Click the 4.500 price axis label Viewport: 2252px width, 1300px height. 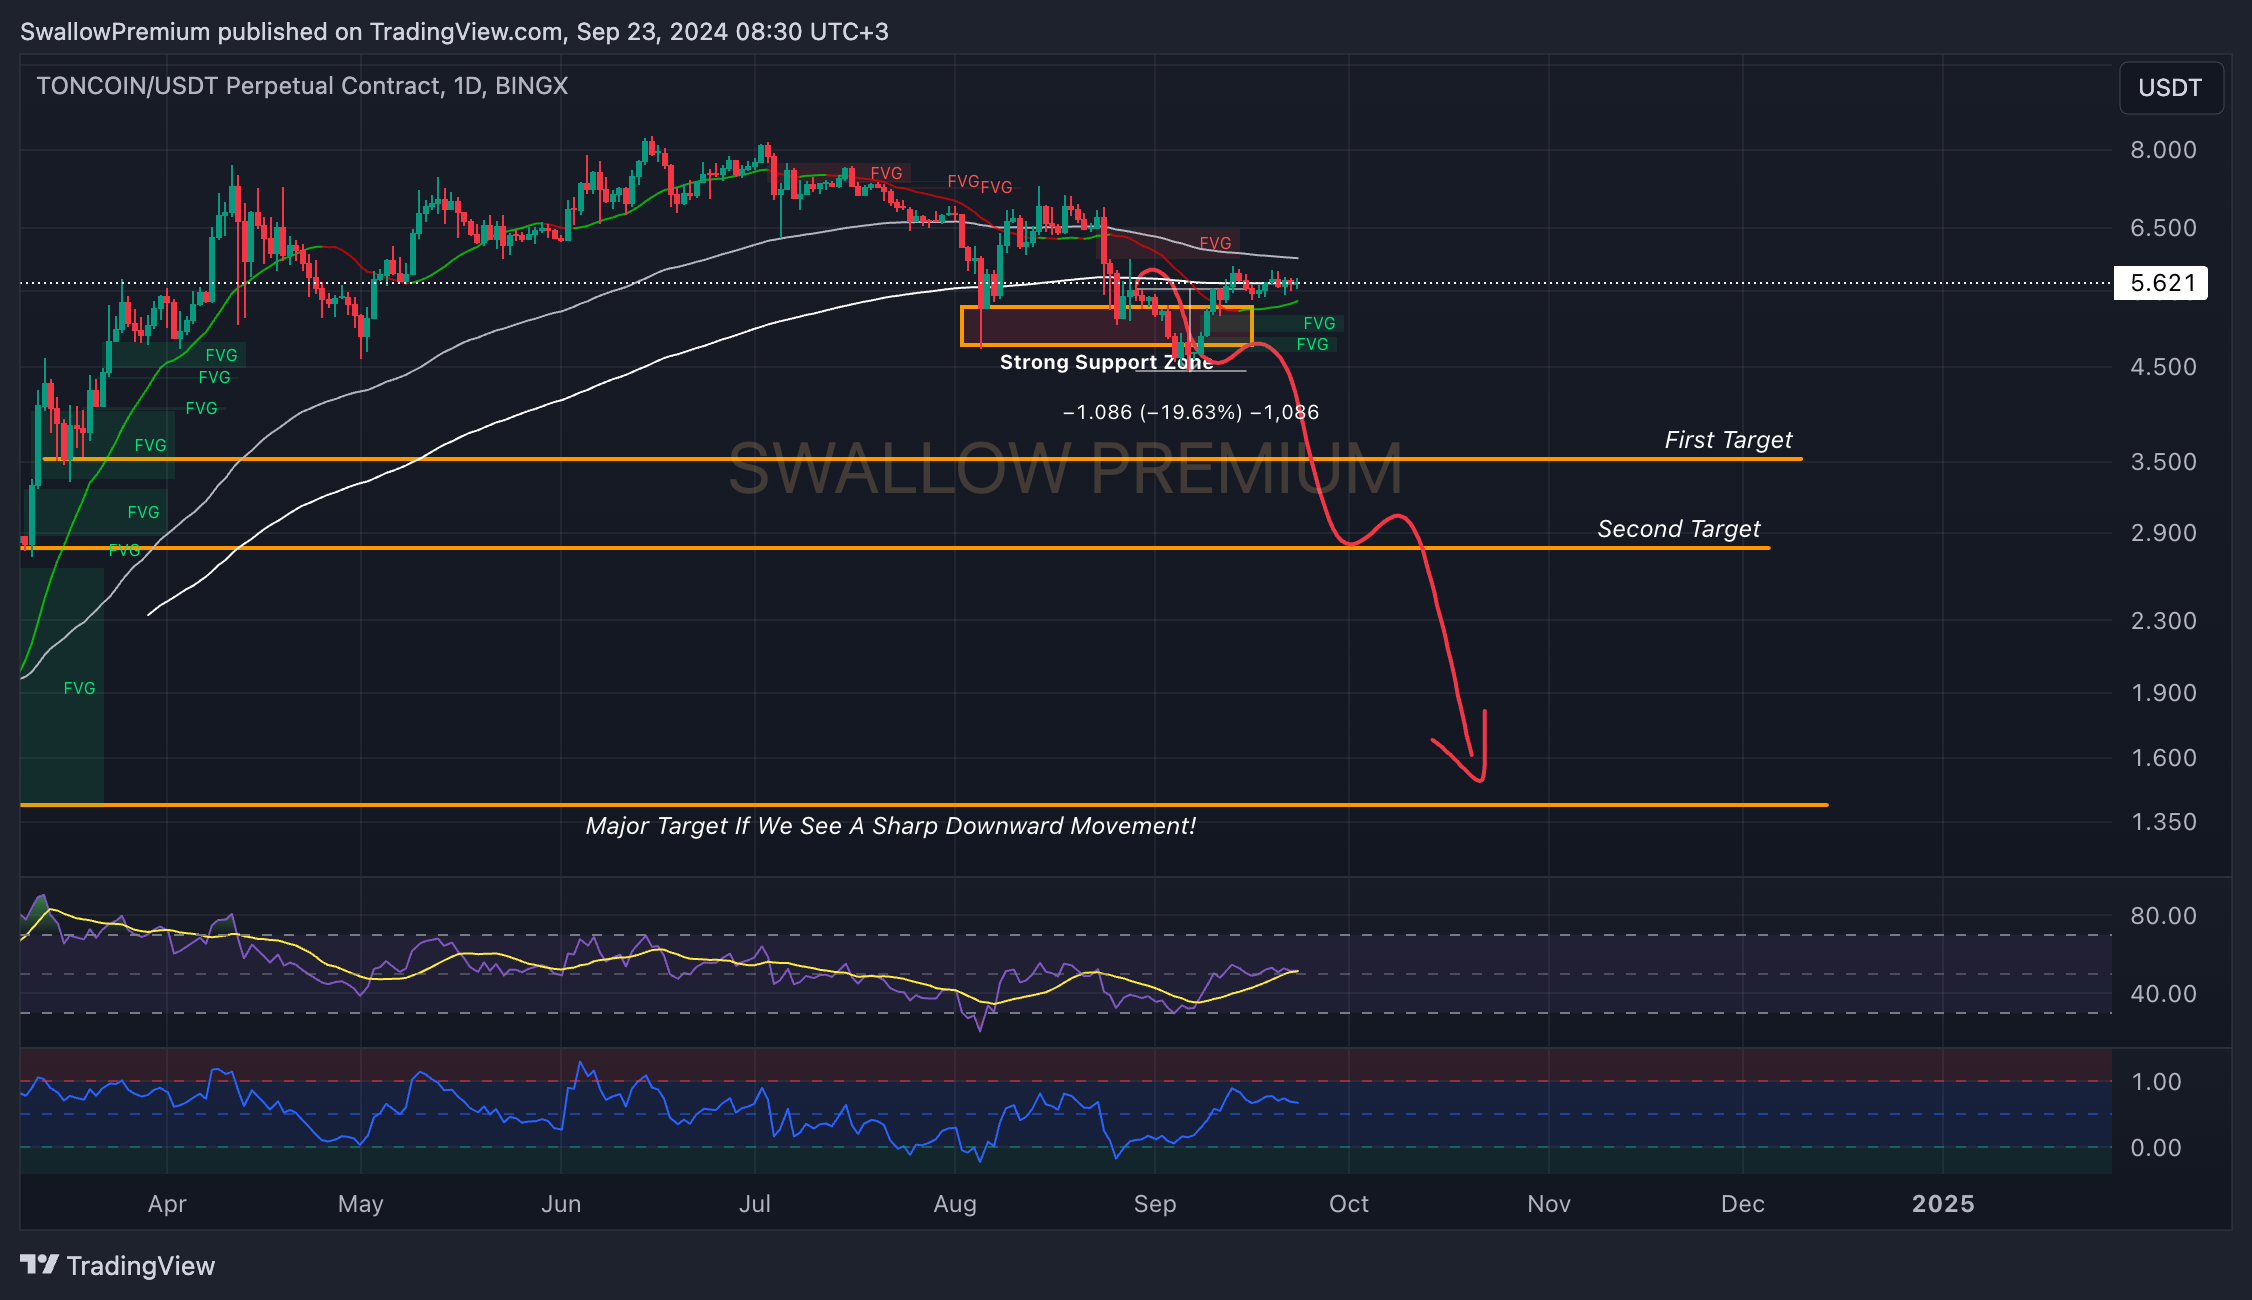click(x=2163, y=367)
